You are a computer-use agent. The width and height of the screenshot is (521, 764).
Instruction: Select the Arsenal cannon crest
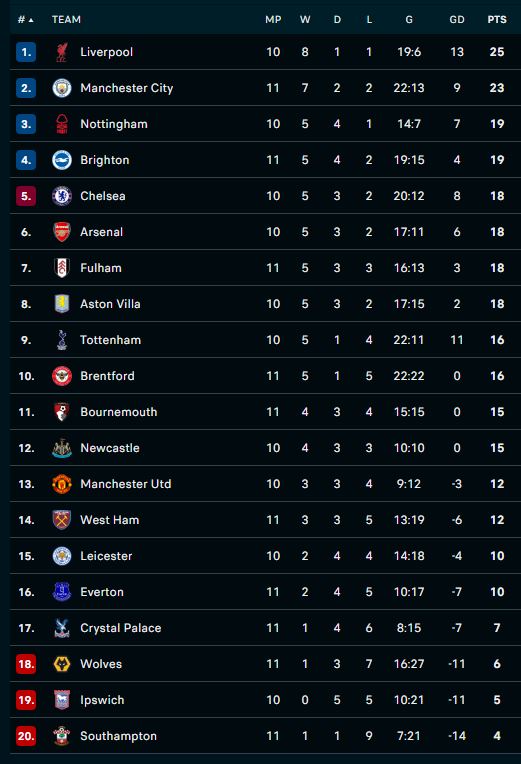62,232
